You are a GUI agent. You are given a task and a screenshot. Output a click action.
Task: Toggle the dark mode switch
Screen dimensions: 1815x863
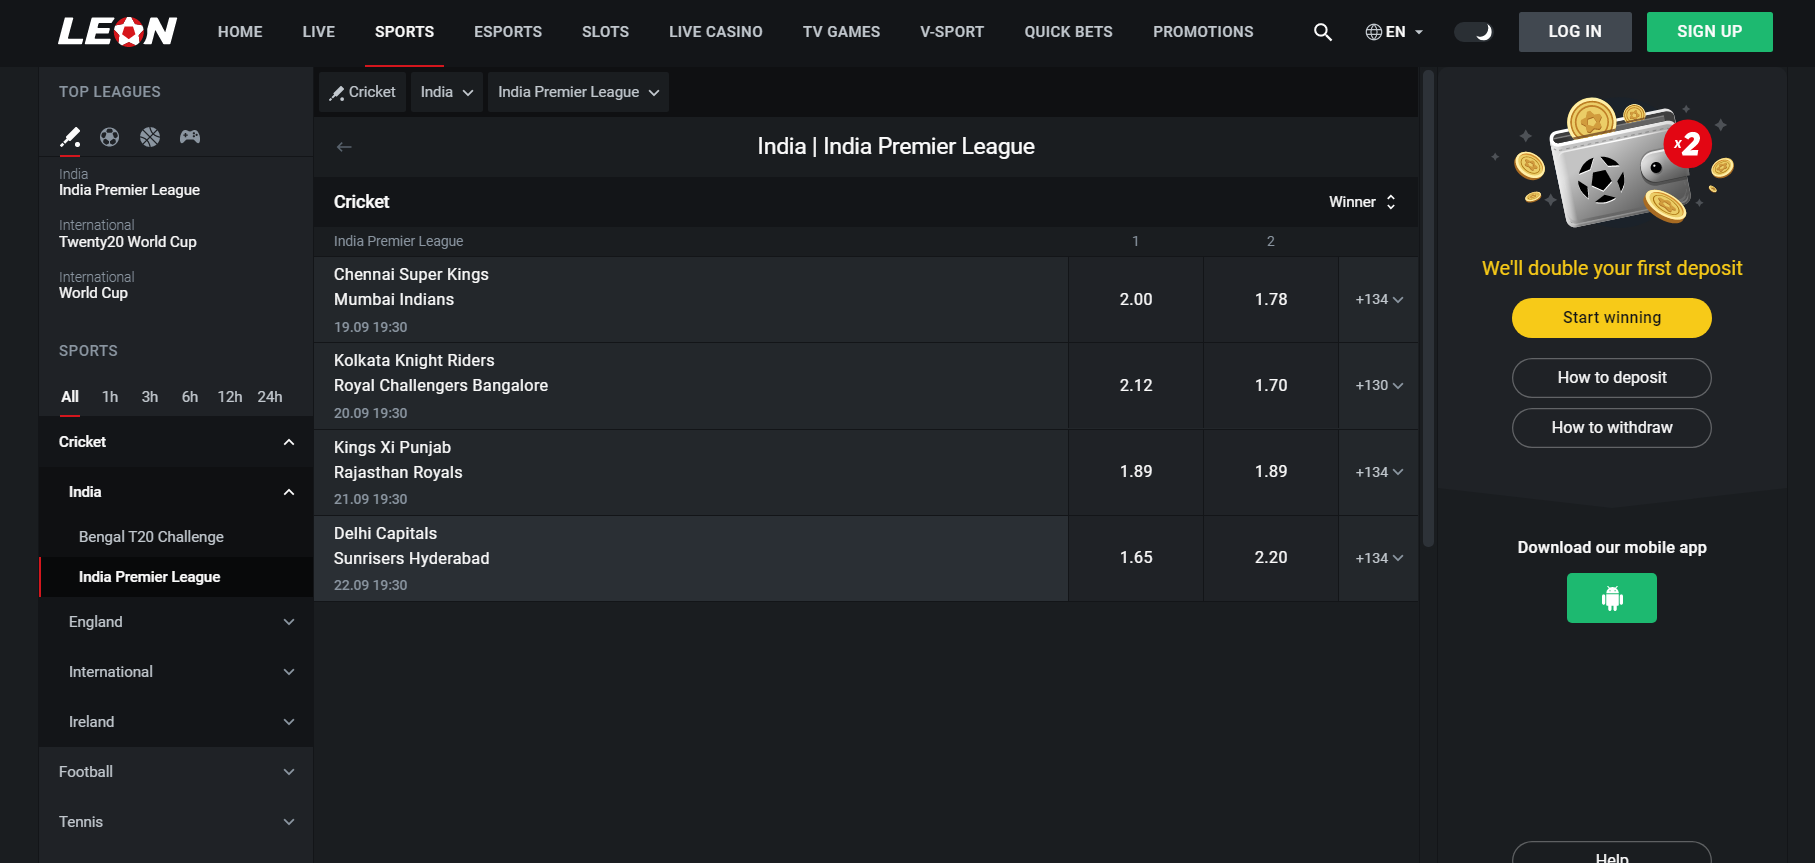pos(1473,32)
